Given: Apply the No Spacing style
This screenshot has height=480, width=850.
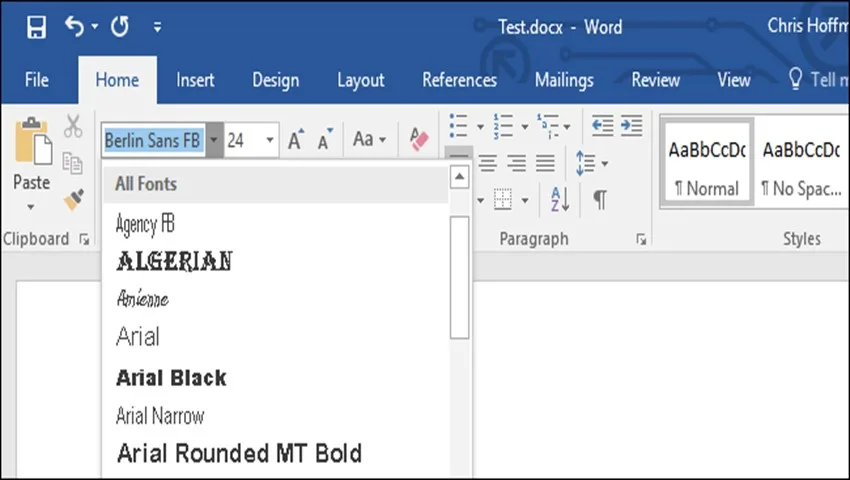Looking at the screenshot, I should click(x=801, y=162).
